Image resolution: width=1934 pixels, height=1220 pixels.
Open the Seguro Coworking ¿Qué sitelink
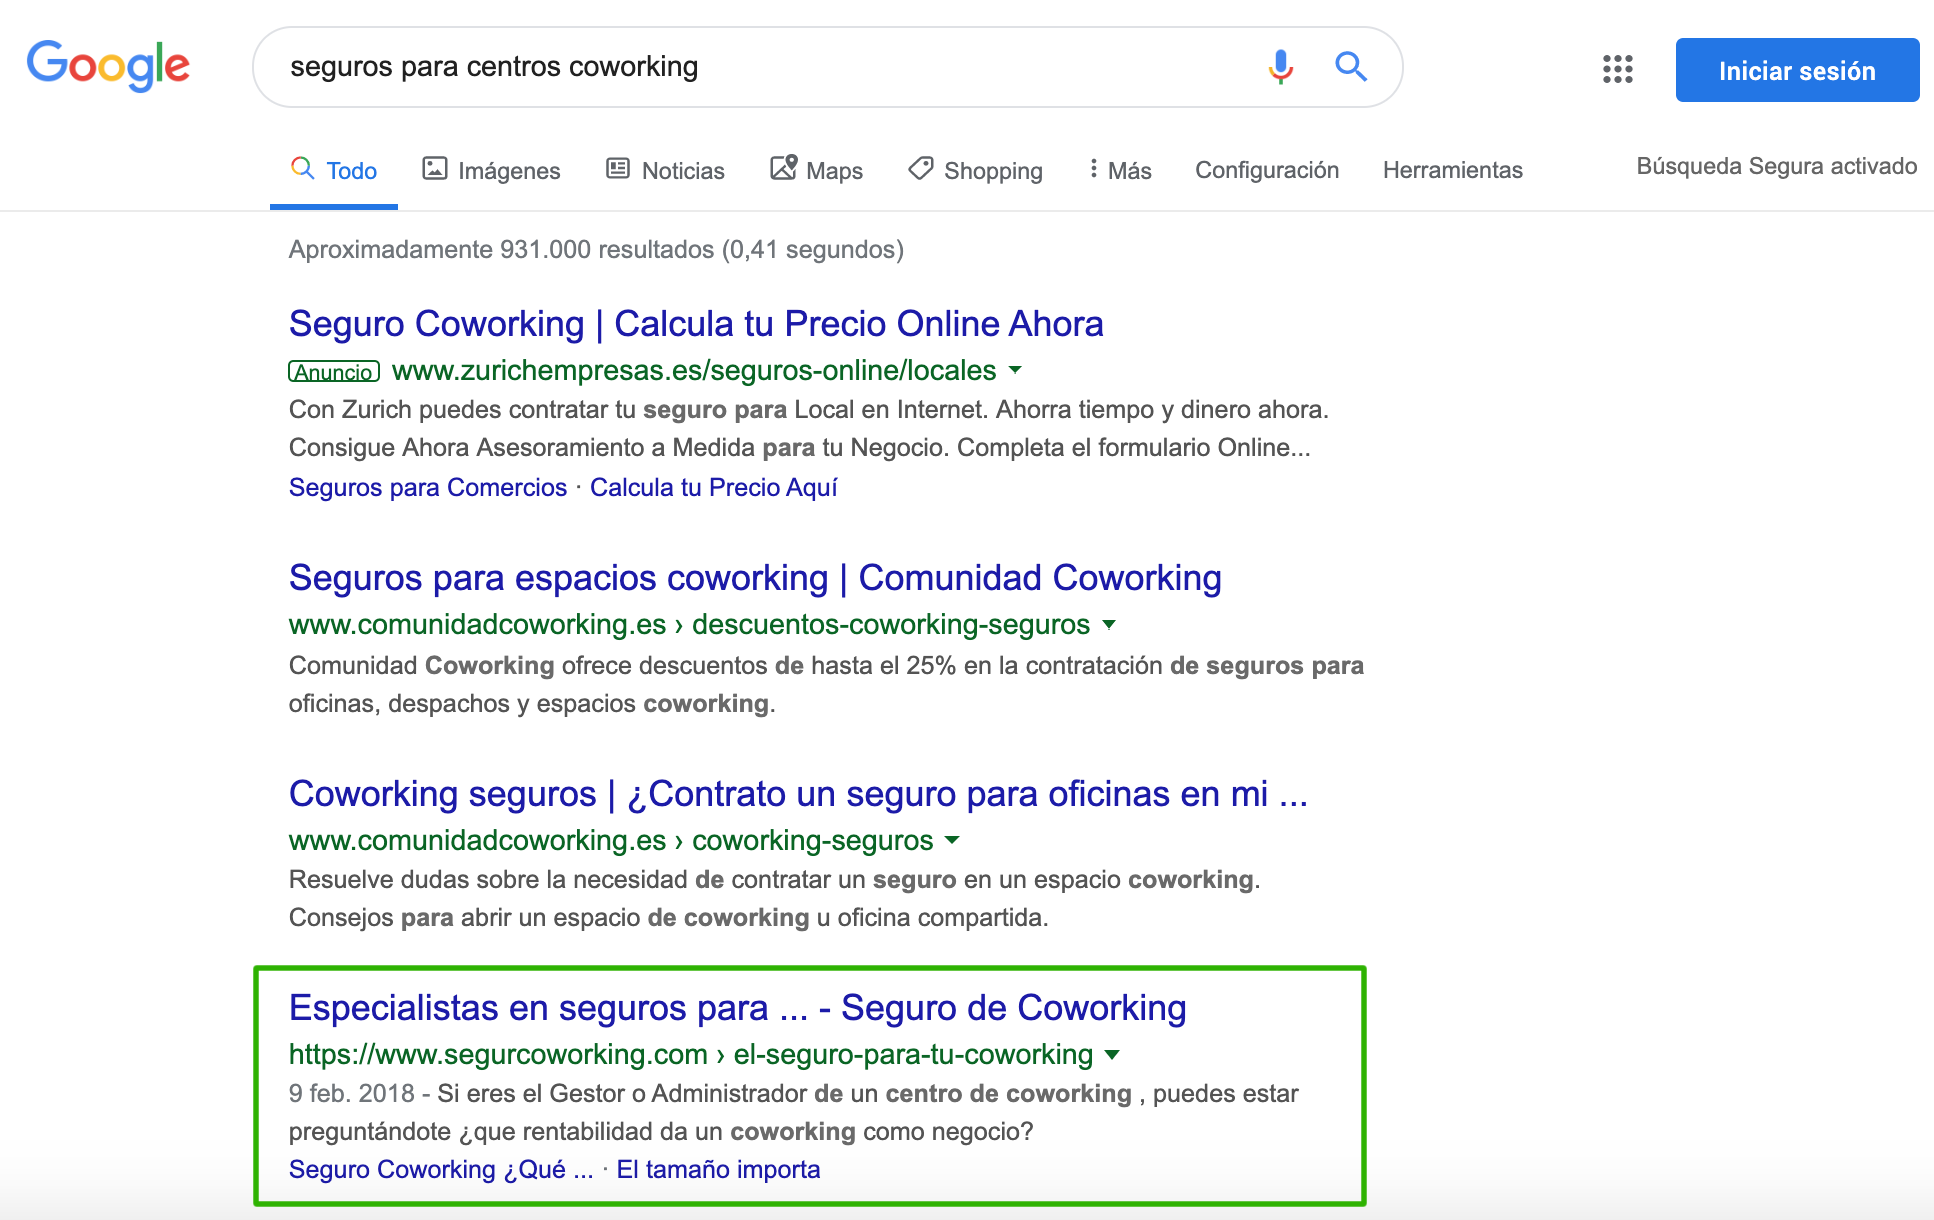tap(441, 1169)
